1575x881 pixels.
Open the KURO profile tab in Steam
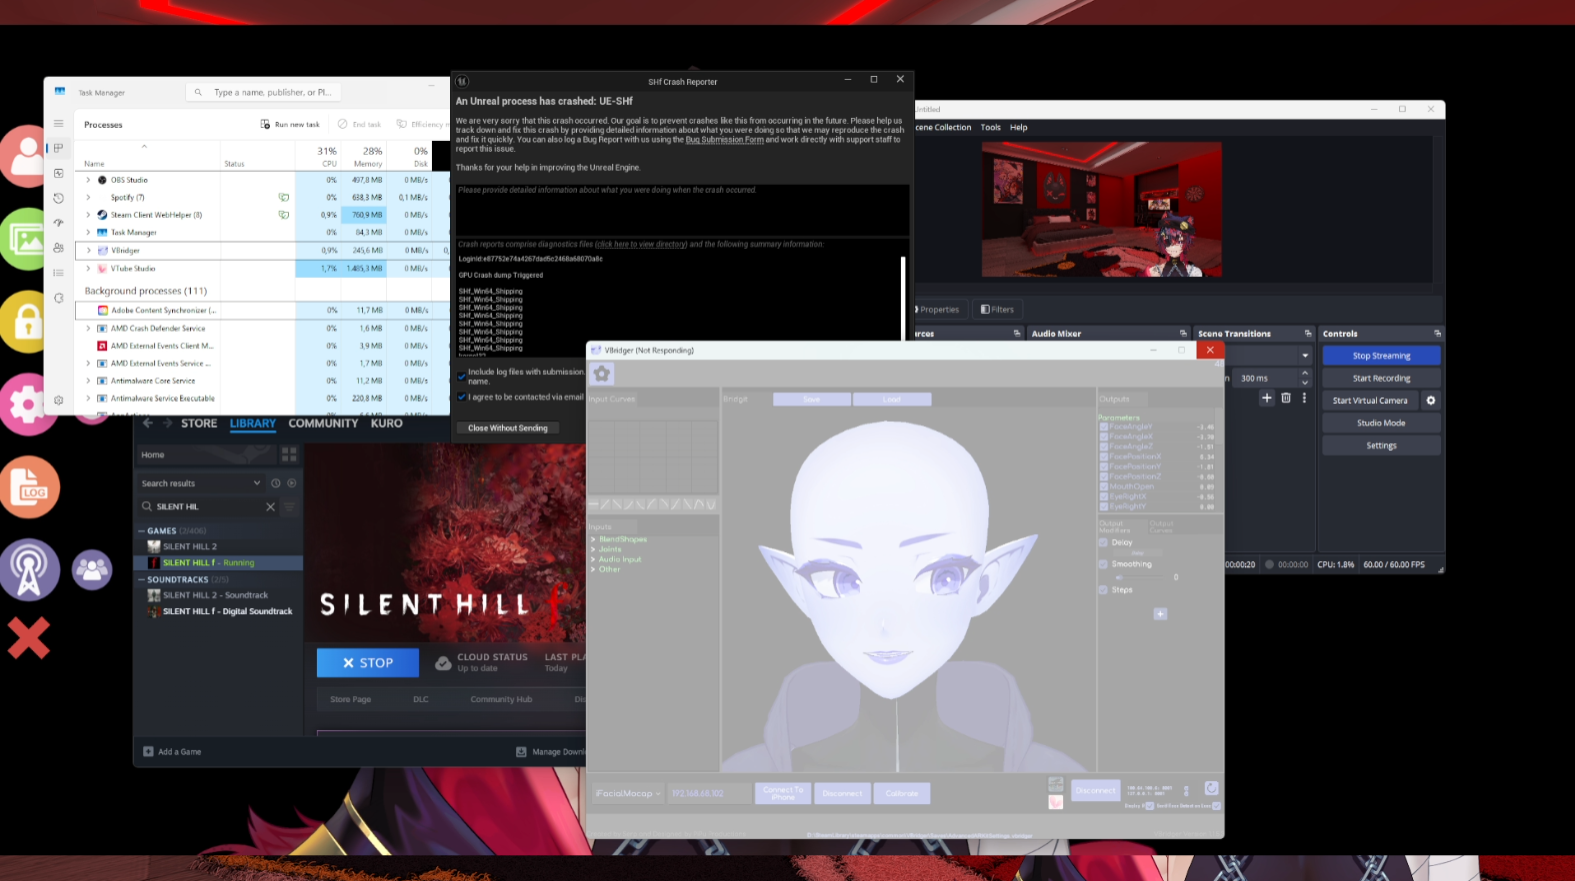(387, 424)
